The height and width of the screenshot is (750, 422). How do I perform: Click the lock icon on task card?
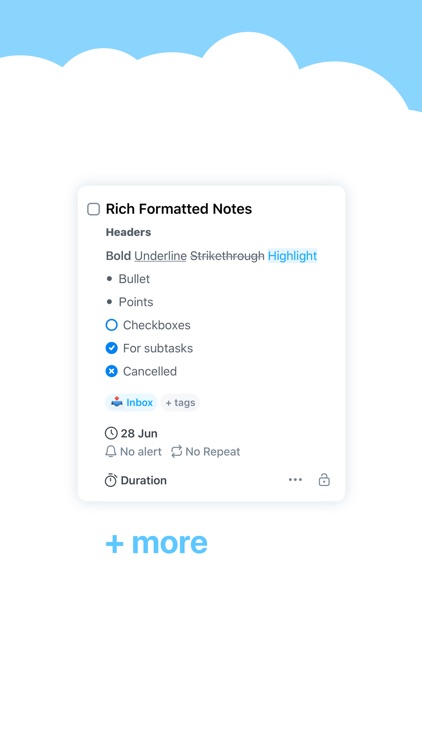pos(324,480)
